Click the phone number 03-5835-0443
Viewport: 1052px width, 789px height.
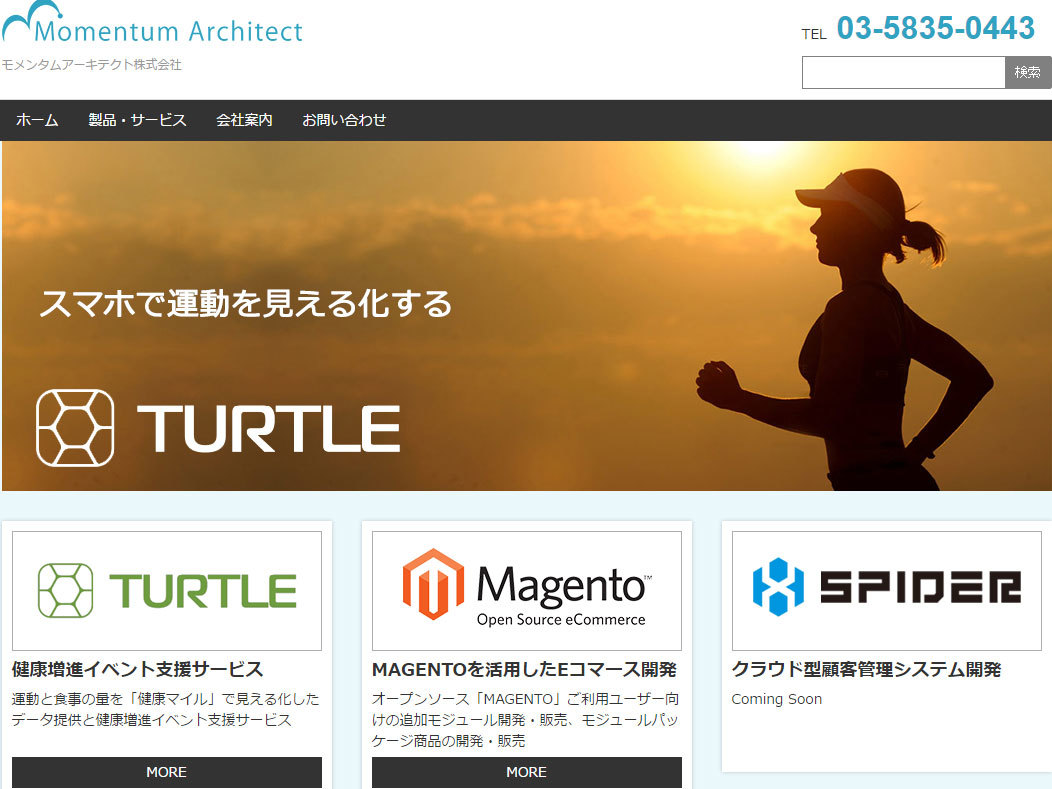click(x=935, y=28)
